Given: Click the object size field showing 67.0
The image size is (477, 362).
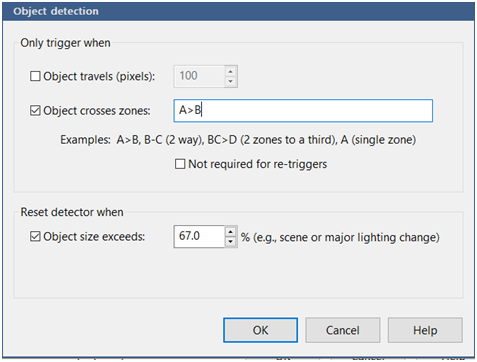Looking at the screenshot, I should click(199, 236).
